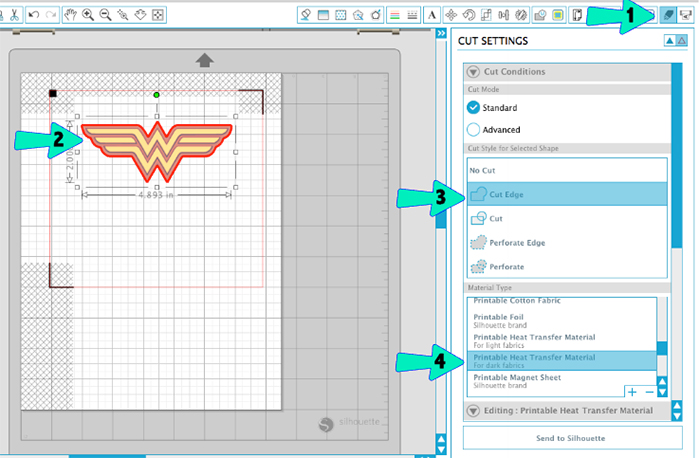Image resolution: width=700 pixels, height=458 pixels.
Task: Click the black registration mark square
Action: 53,93
